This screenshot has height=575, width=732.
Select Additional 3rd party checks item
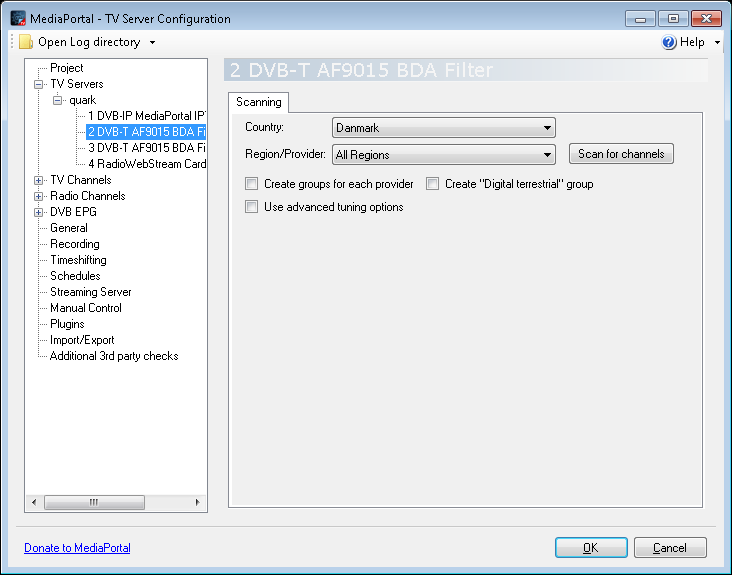[114, 356]
